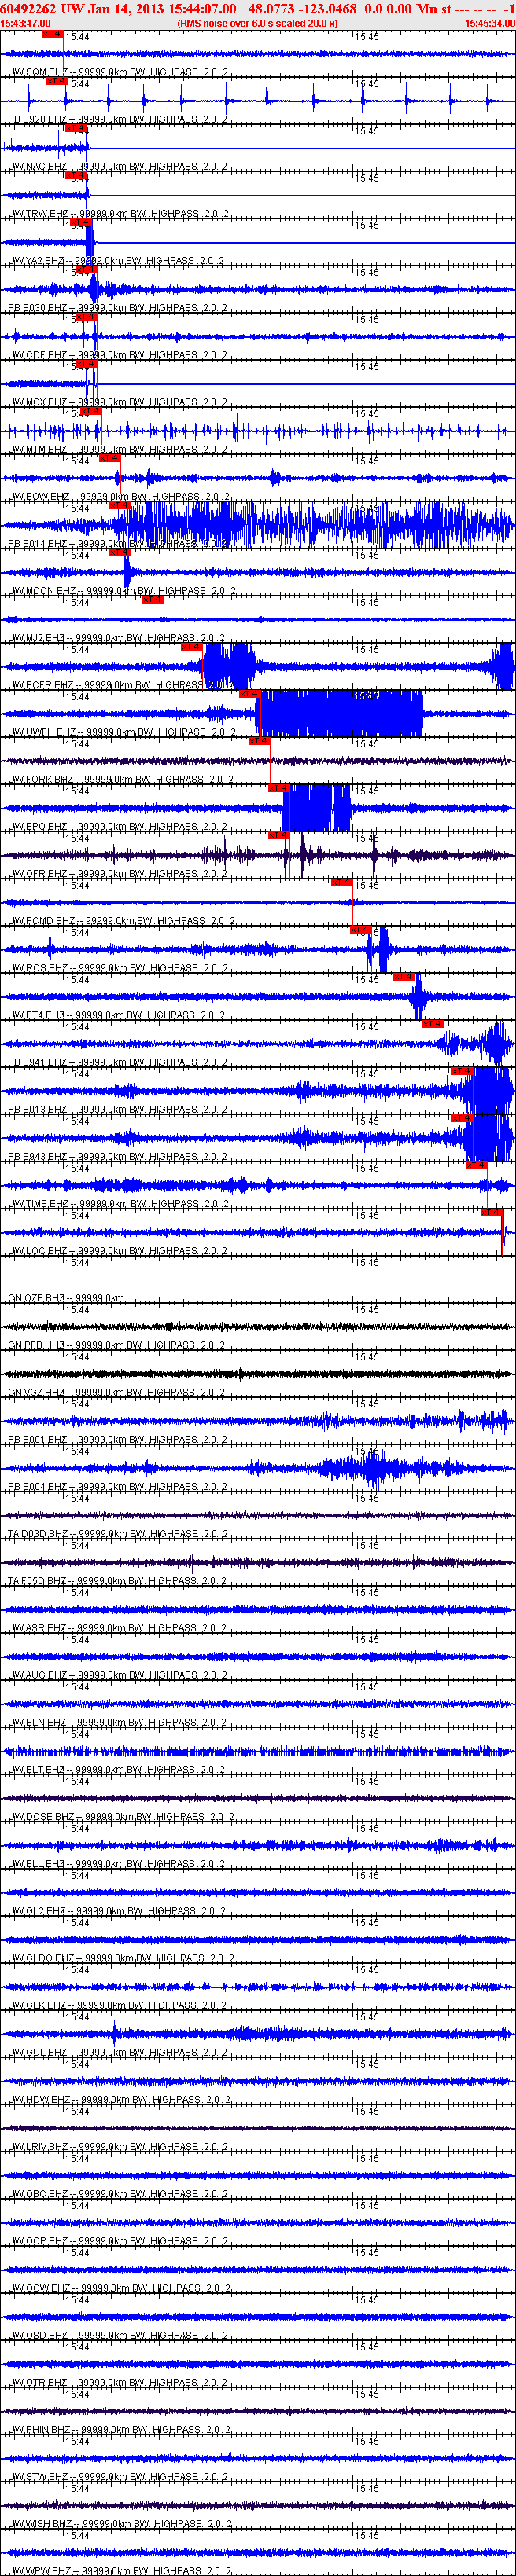
Task: Click the red pick marker on UW SQM trace
Action: click(51, 34)
